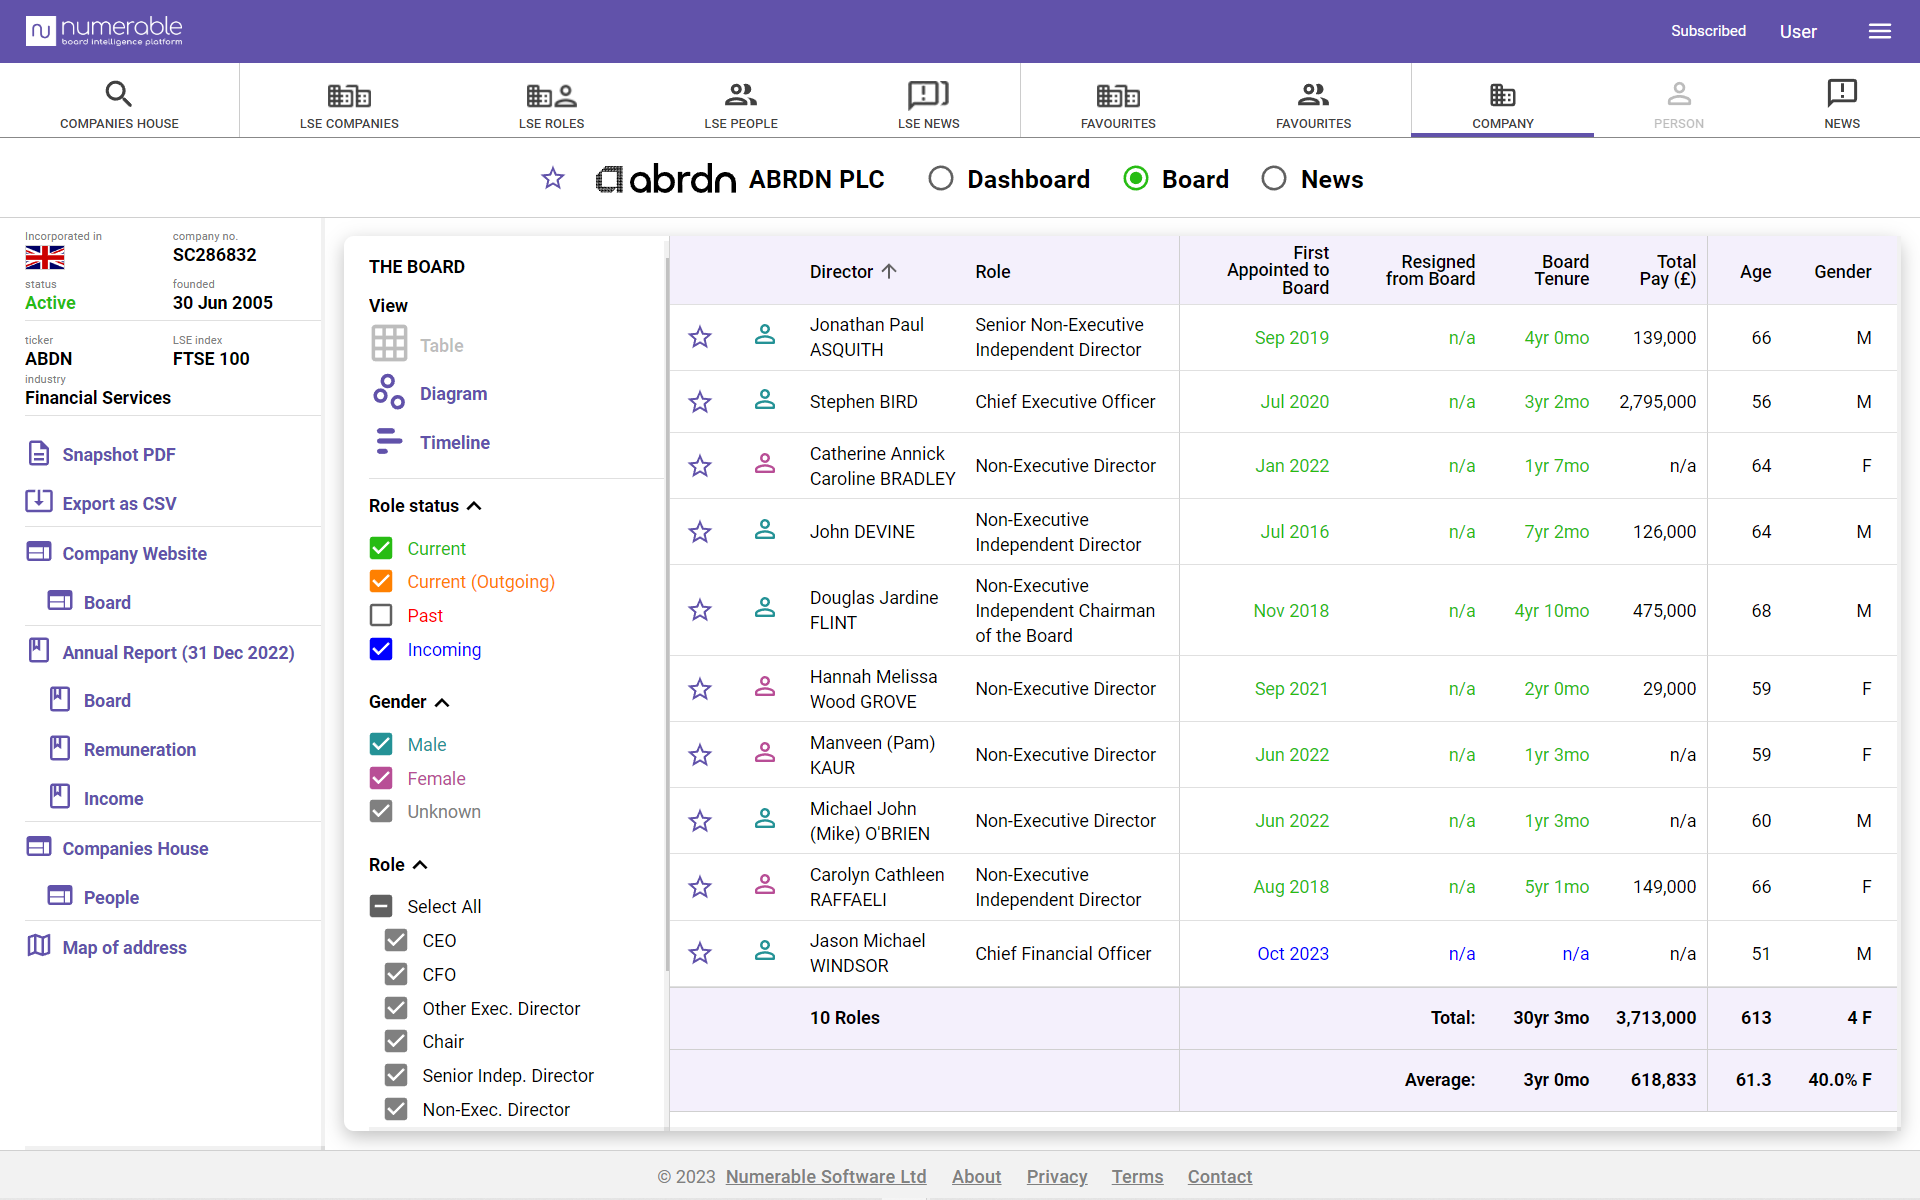Star John Devine as favourite
This screenshot has width=1920, height=1200.
click(x=700, y=532)
